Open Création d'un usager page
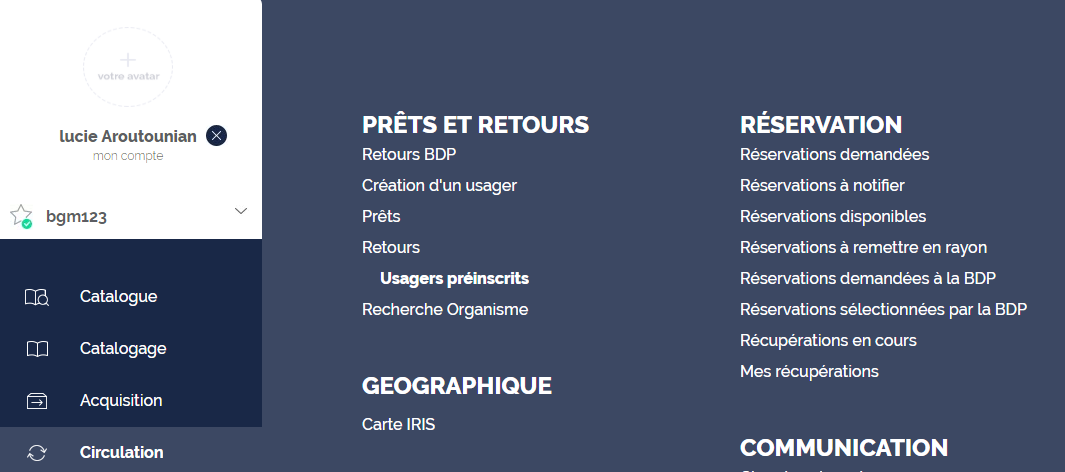 pos(439,185)
